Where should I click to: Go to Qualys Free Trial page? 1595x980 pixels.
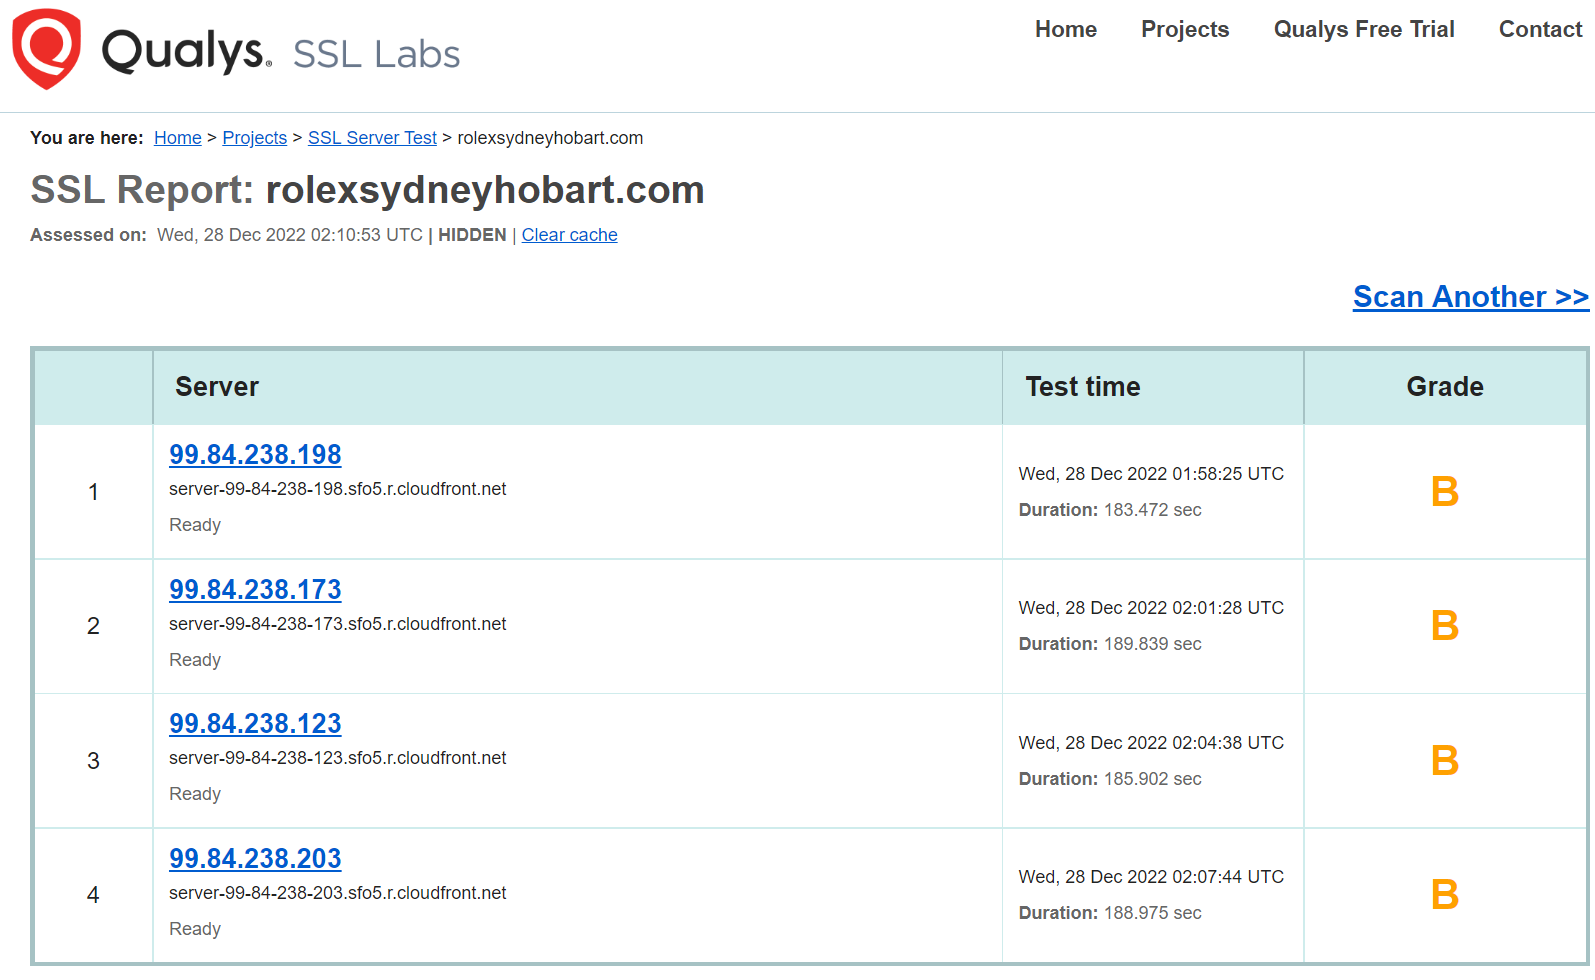pyautogui.click(x=1363, y=30)
